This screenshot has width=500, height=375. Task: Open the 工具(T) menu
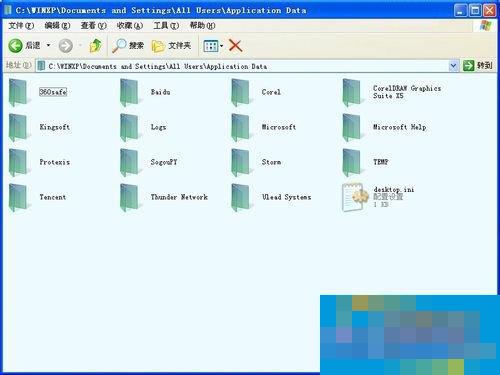pos(166,25)
